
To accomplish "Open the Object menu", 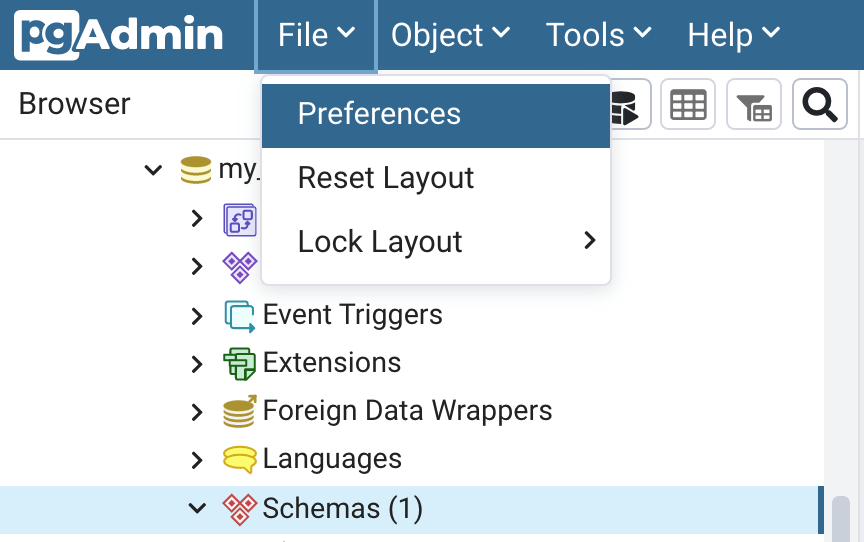I will pos(450,35).
